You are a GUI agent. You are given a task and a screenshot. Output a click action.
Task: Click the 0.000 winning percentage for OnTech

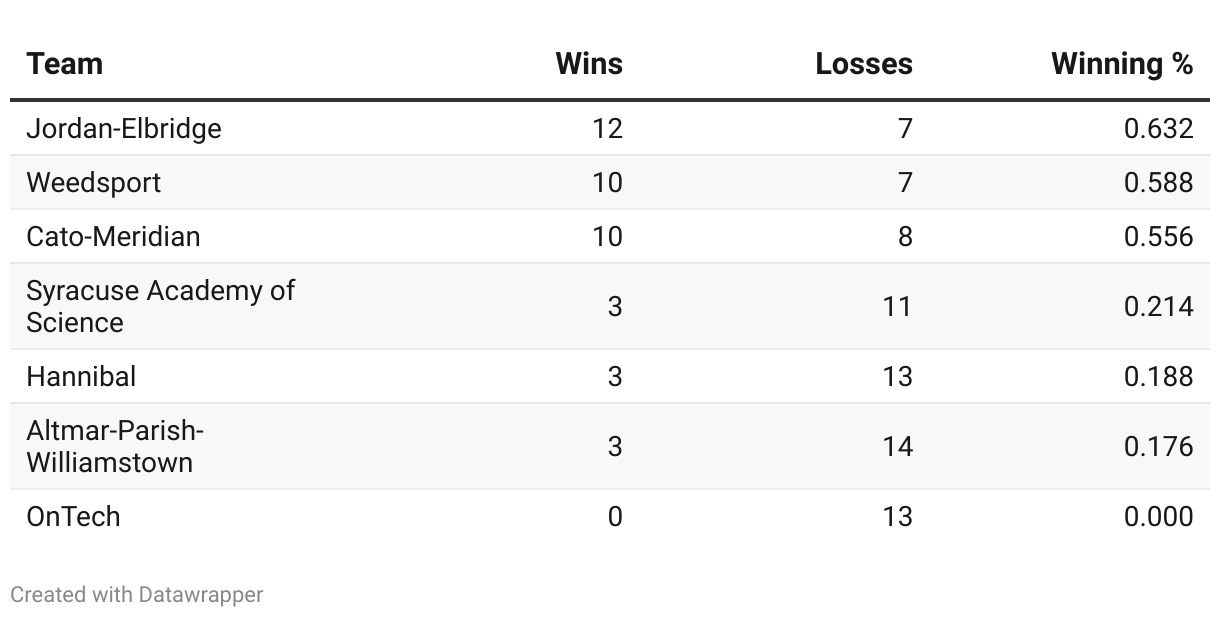pyautogui.click(x=1159, y=517)
